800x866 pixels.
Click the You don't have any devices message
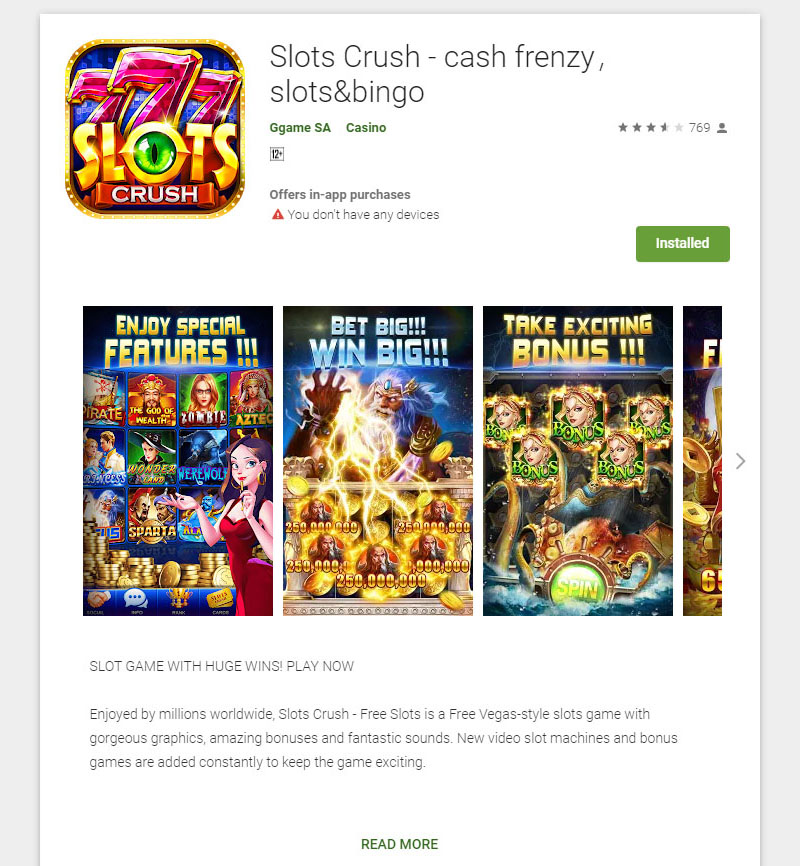tap(363, 214)
